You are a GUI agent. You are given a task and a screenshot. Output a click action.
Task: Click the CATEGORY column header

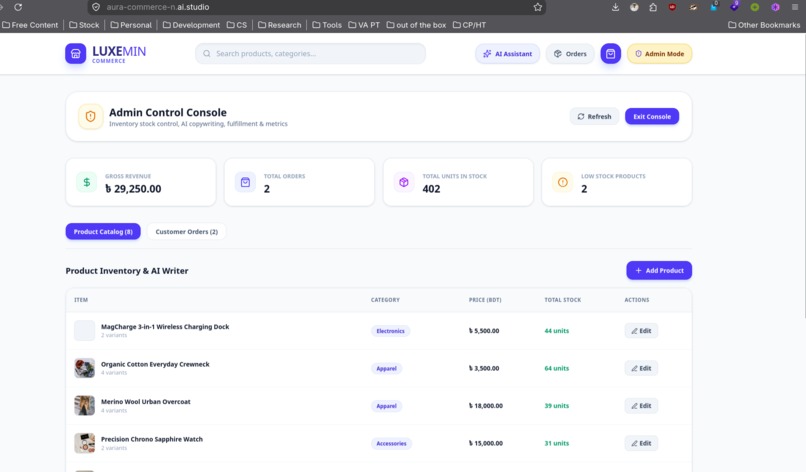click(x=385, y=300)
